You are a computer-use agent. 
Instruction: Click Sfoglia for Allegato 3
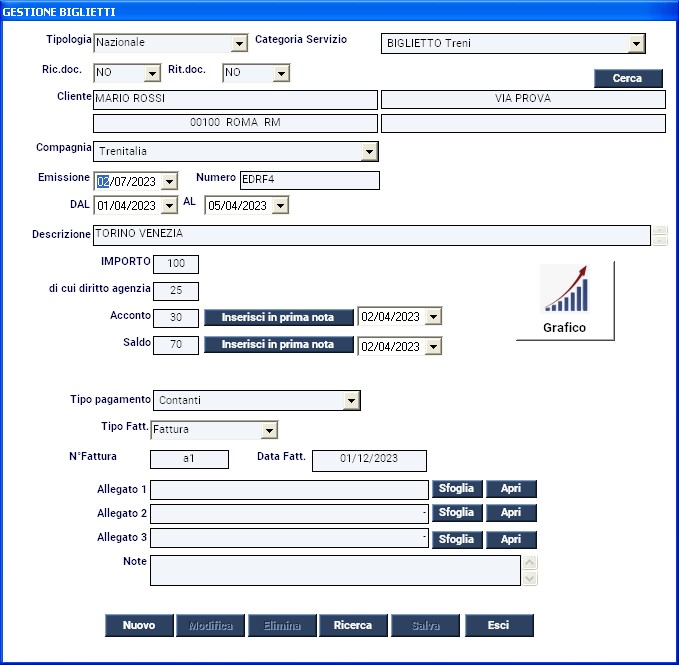coord(457,539)
